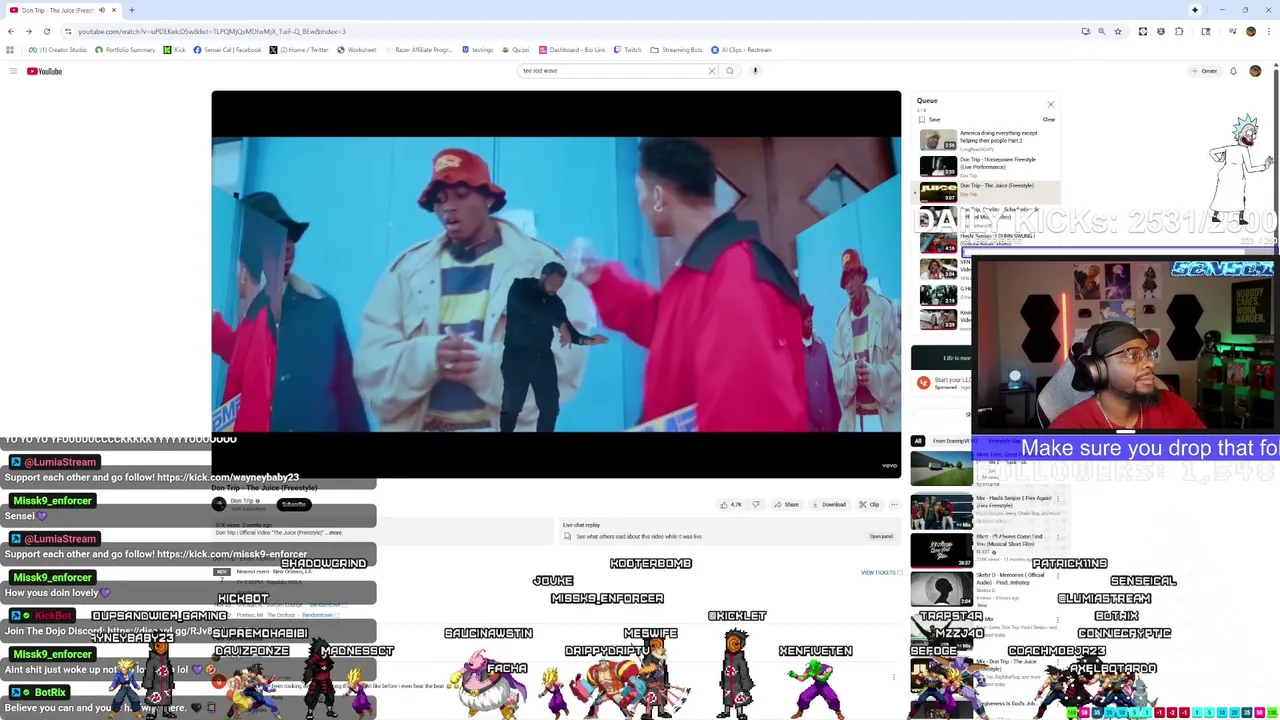Go to YouTube home via logo
This screenshot has width=1280, height=720.
(x=45, y=71)
